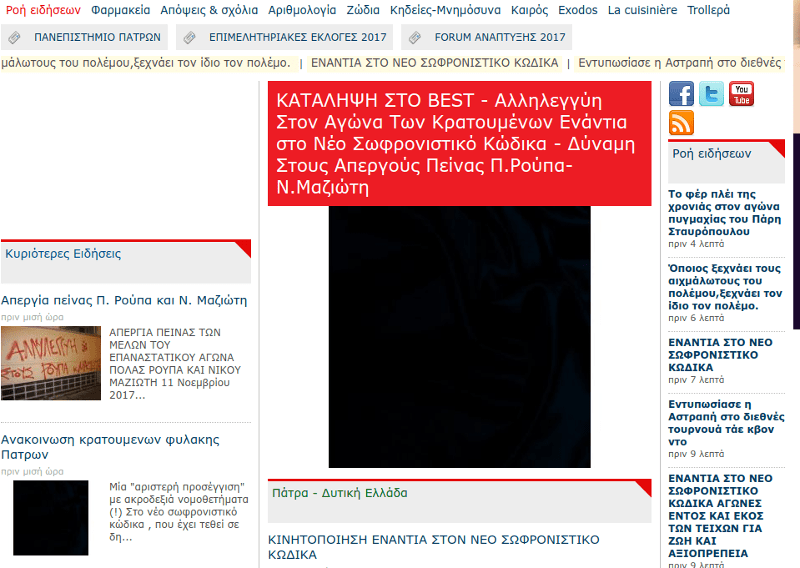Click timestamp πριν 4 λεπτά
Screen dimensions: 800x568
tap(696, 244)
